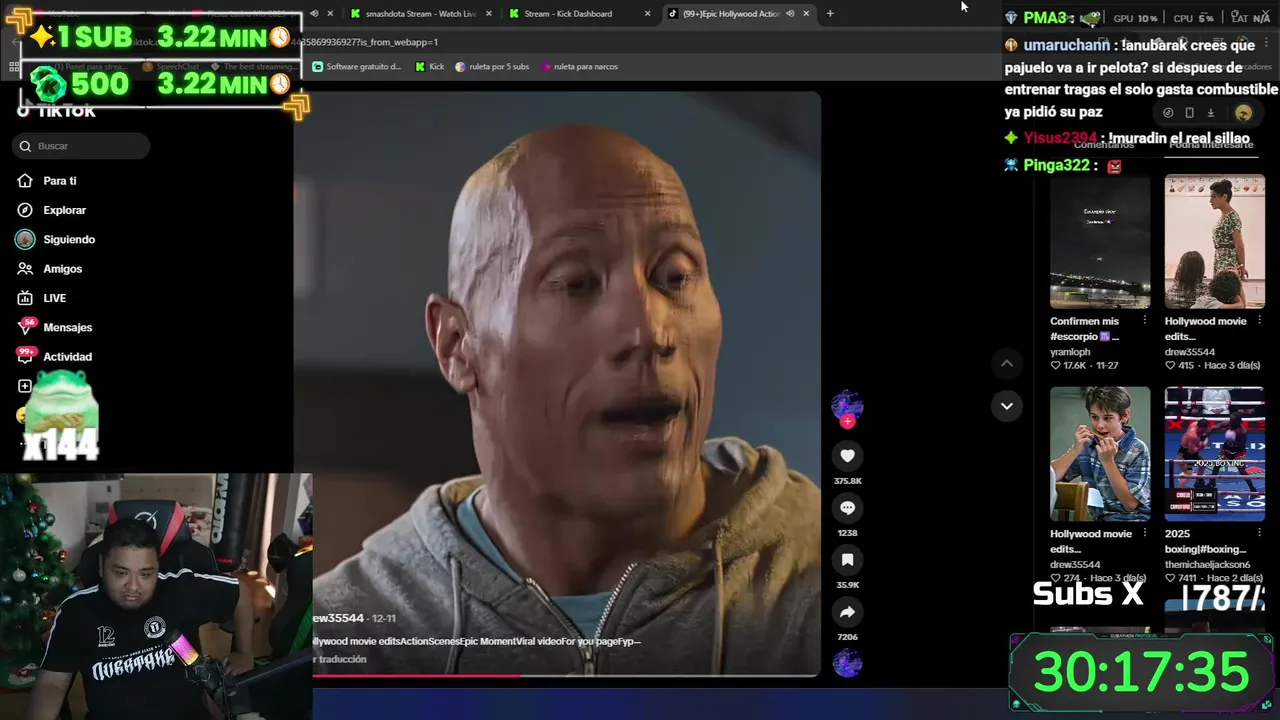
Task: Switch to the Comentarios tab
Action: coord(1104,145)
